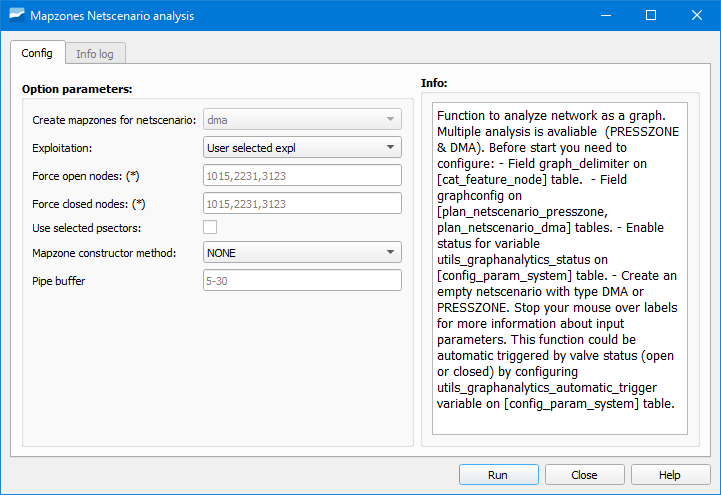Click inside the Info description text box
This screenshot has width=721, height=495.
tap(559, 268)
